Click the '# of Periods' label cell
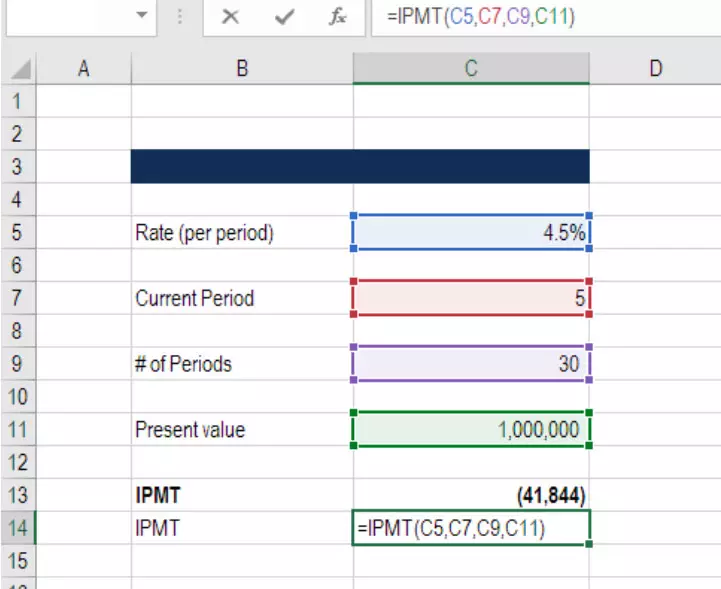 point(242,364)
